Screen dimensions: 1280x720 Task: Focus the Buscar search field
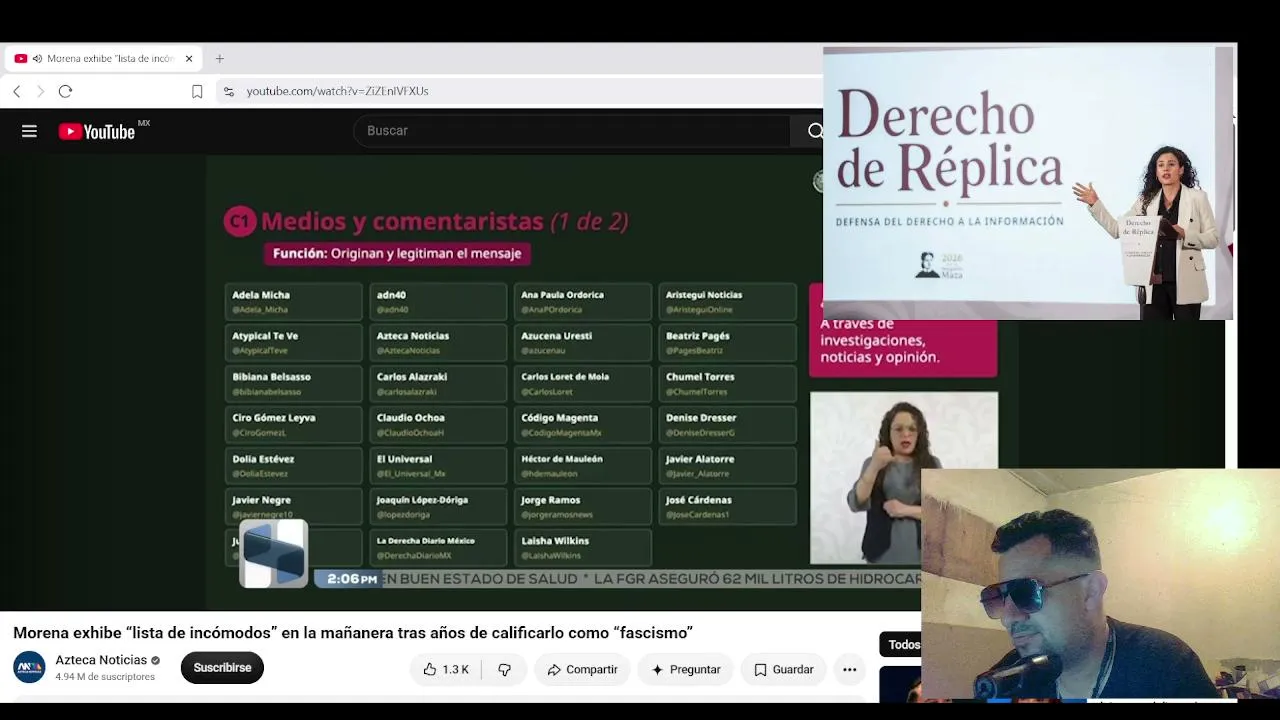pyautogui.click(x=572, y=131)
